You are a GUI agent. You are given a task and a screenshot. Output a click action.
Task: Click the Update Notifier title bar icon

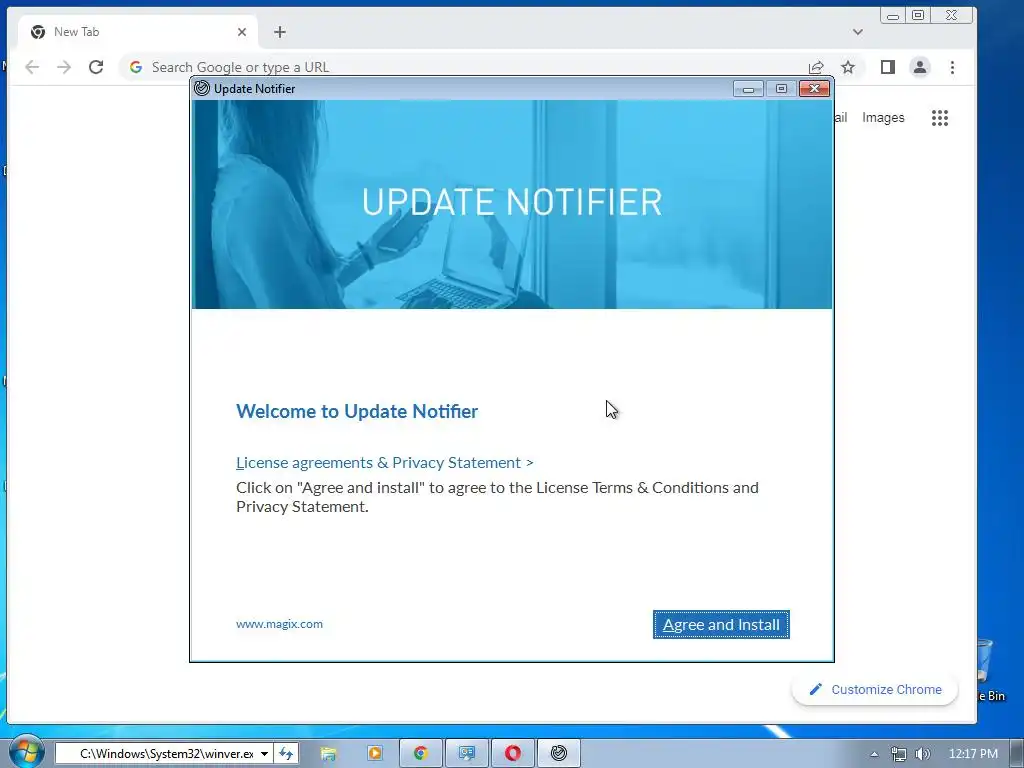coord(202,88)
